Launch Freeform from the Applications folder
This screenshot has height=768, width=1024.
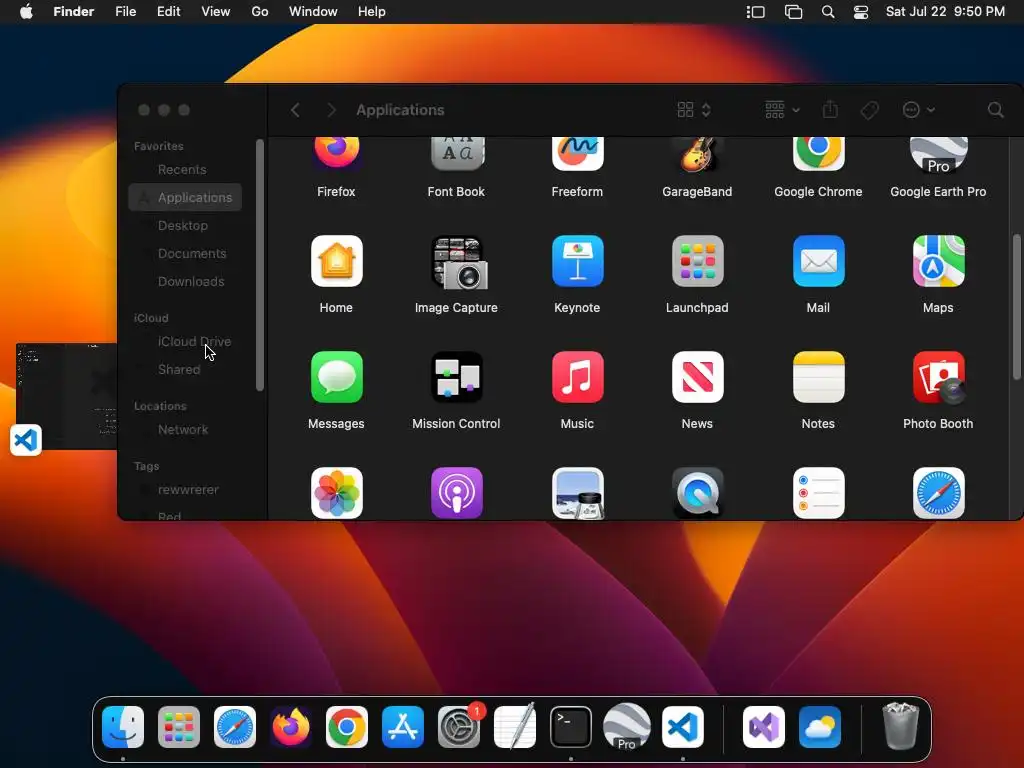tap(577, 154)
